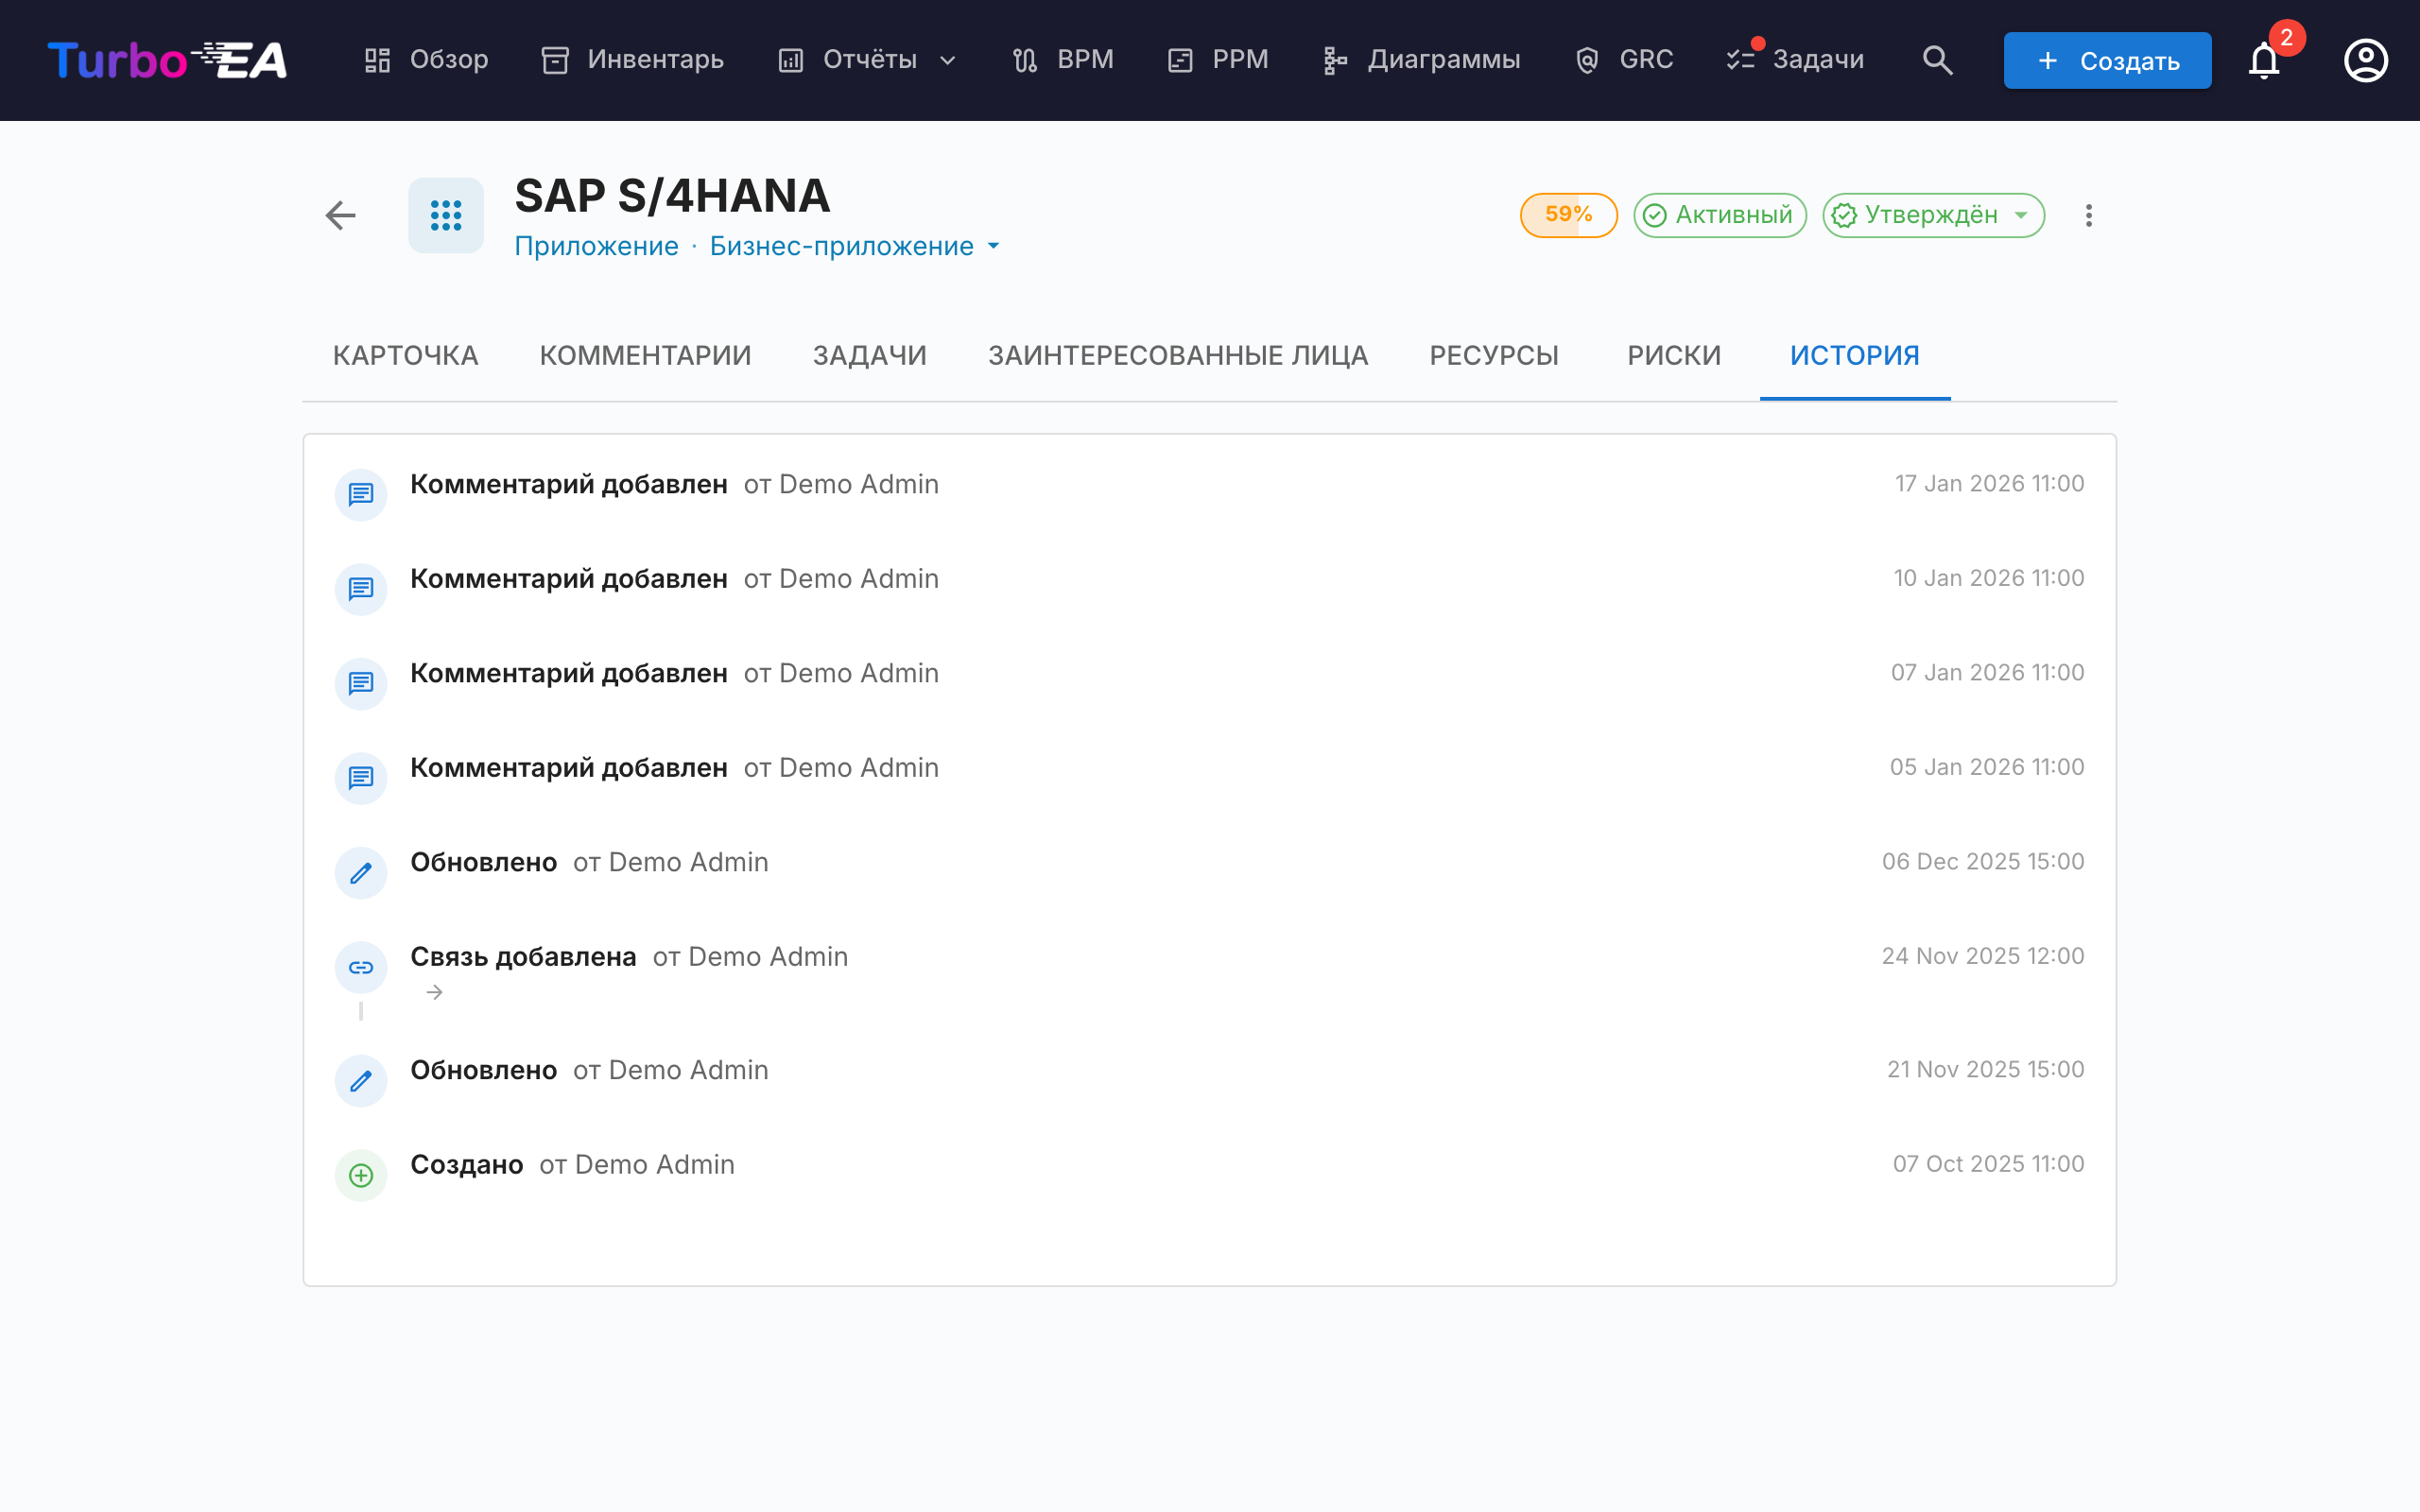Click the Приложение type link

pyautogui.click(x=596, y=246)
